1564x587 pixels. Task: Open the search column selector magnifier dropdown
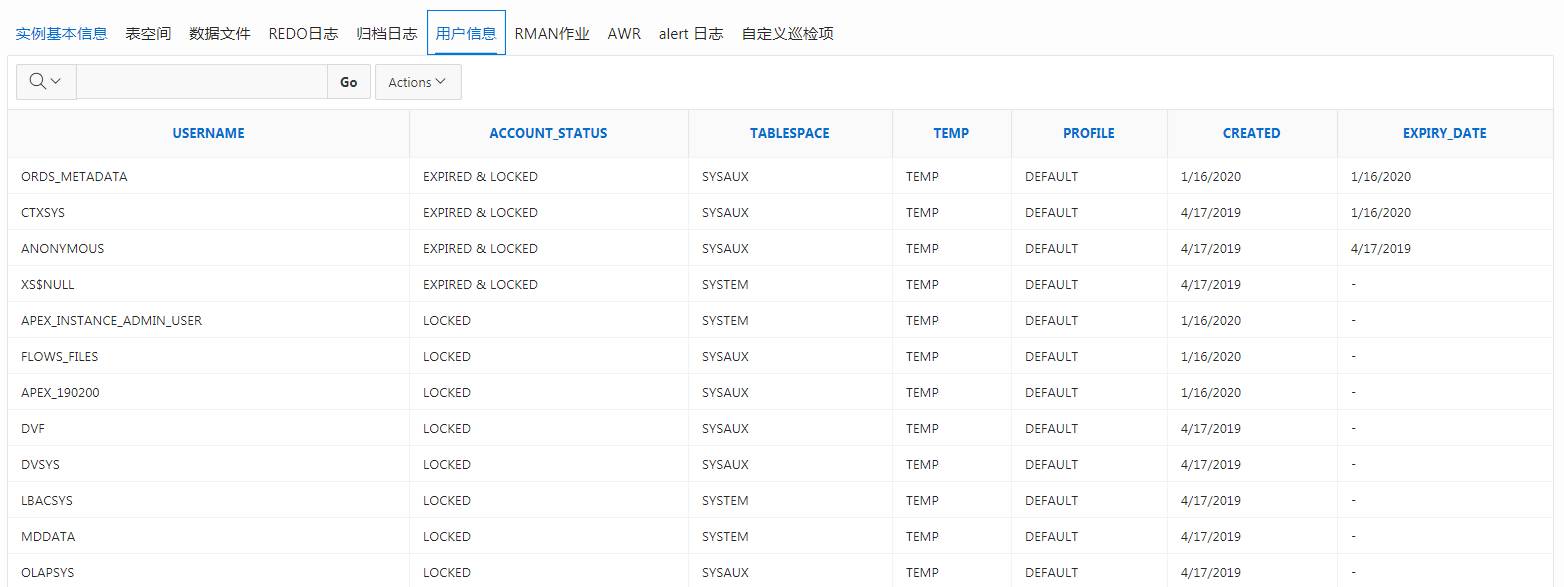tap(46, 82)
